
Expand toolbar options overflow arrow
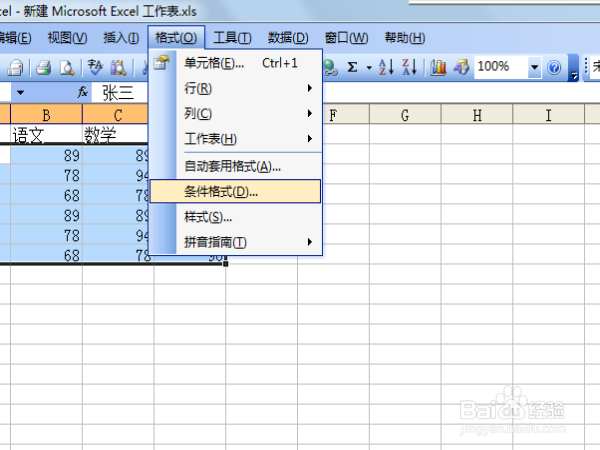[574, 68]
